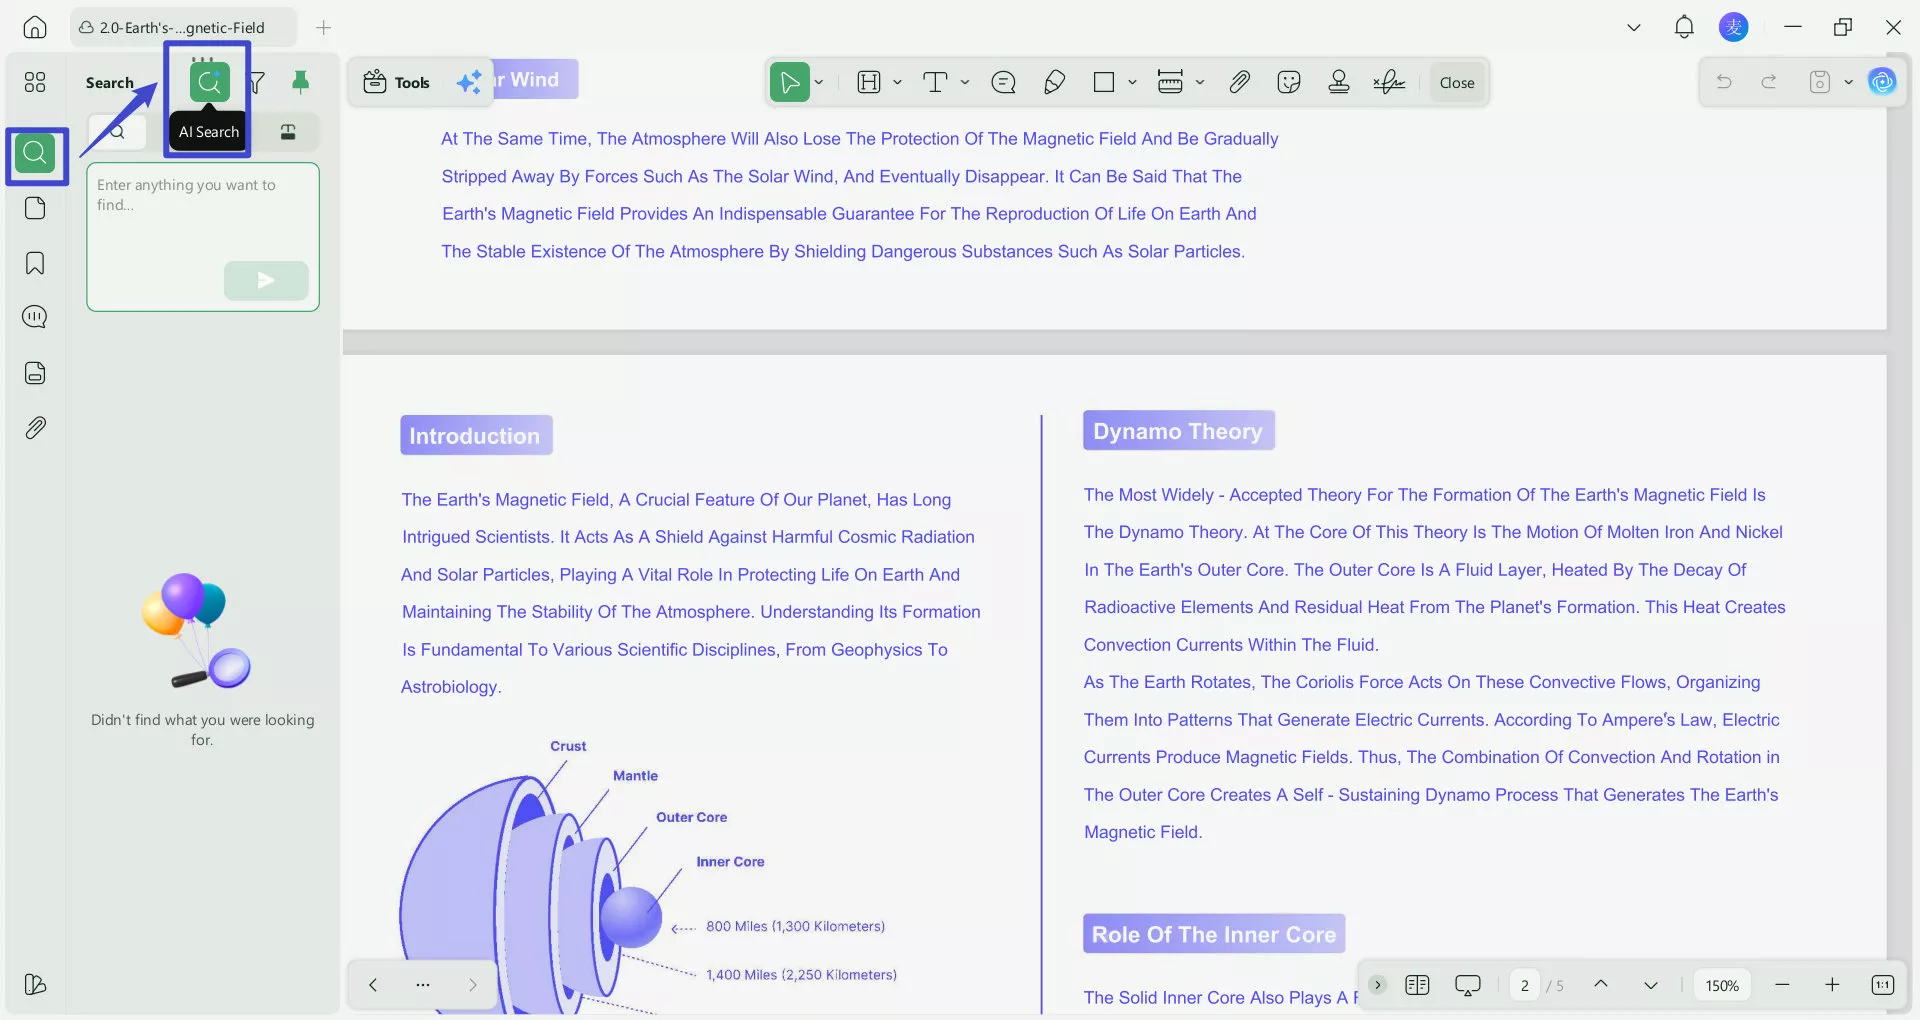The width and height of the screenshot is (1920, 1020).
Task: Open the Bookmarks panel in the sidebar
Action: (35, 263)
